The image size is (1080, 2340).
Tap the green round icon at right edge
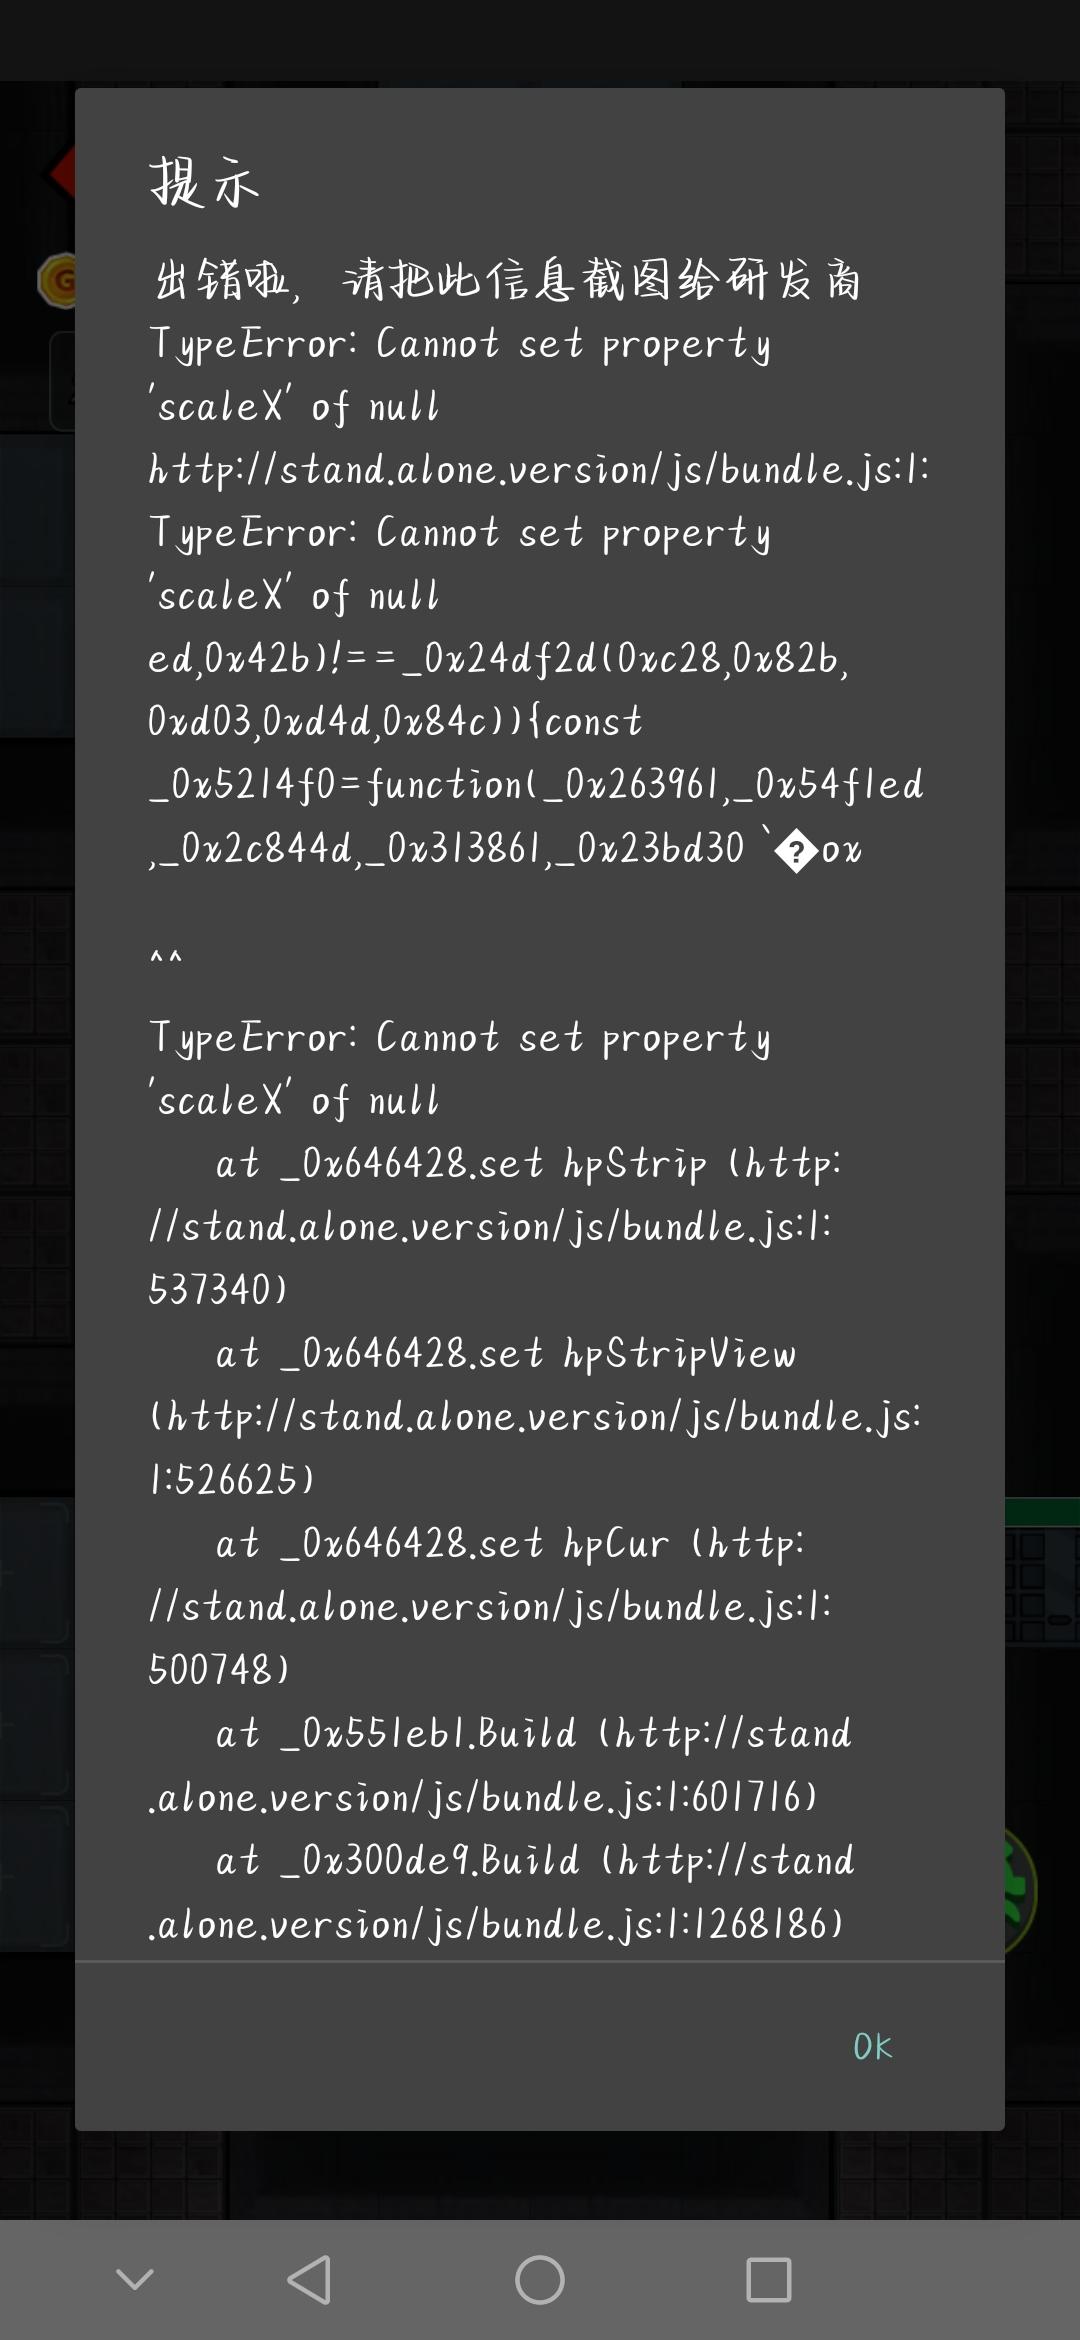[1021, 1890]
